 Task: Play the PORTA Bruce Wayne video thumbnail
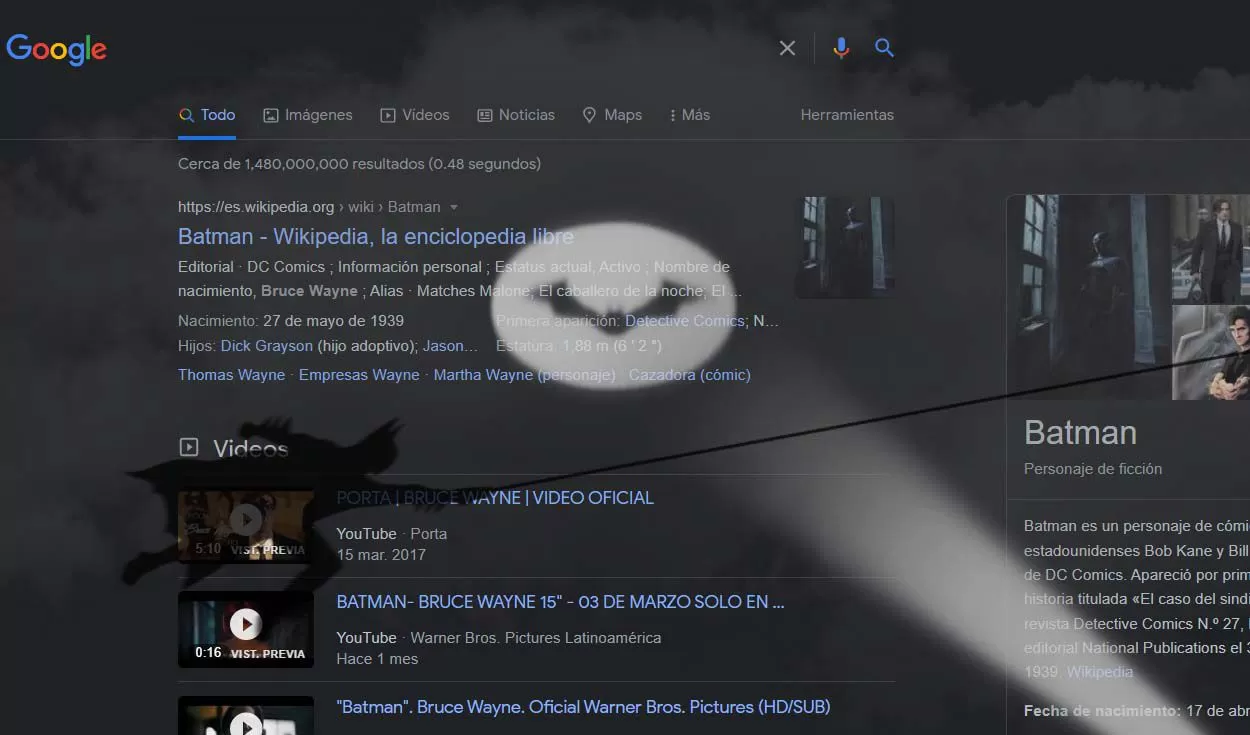point(246,524)
